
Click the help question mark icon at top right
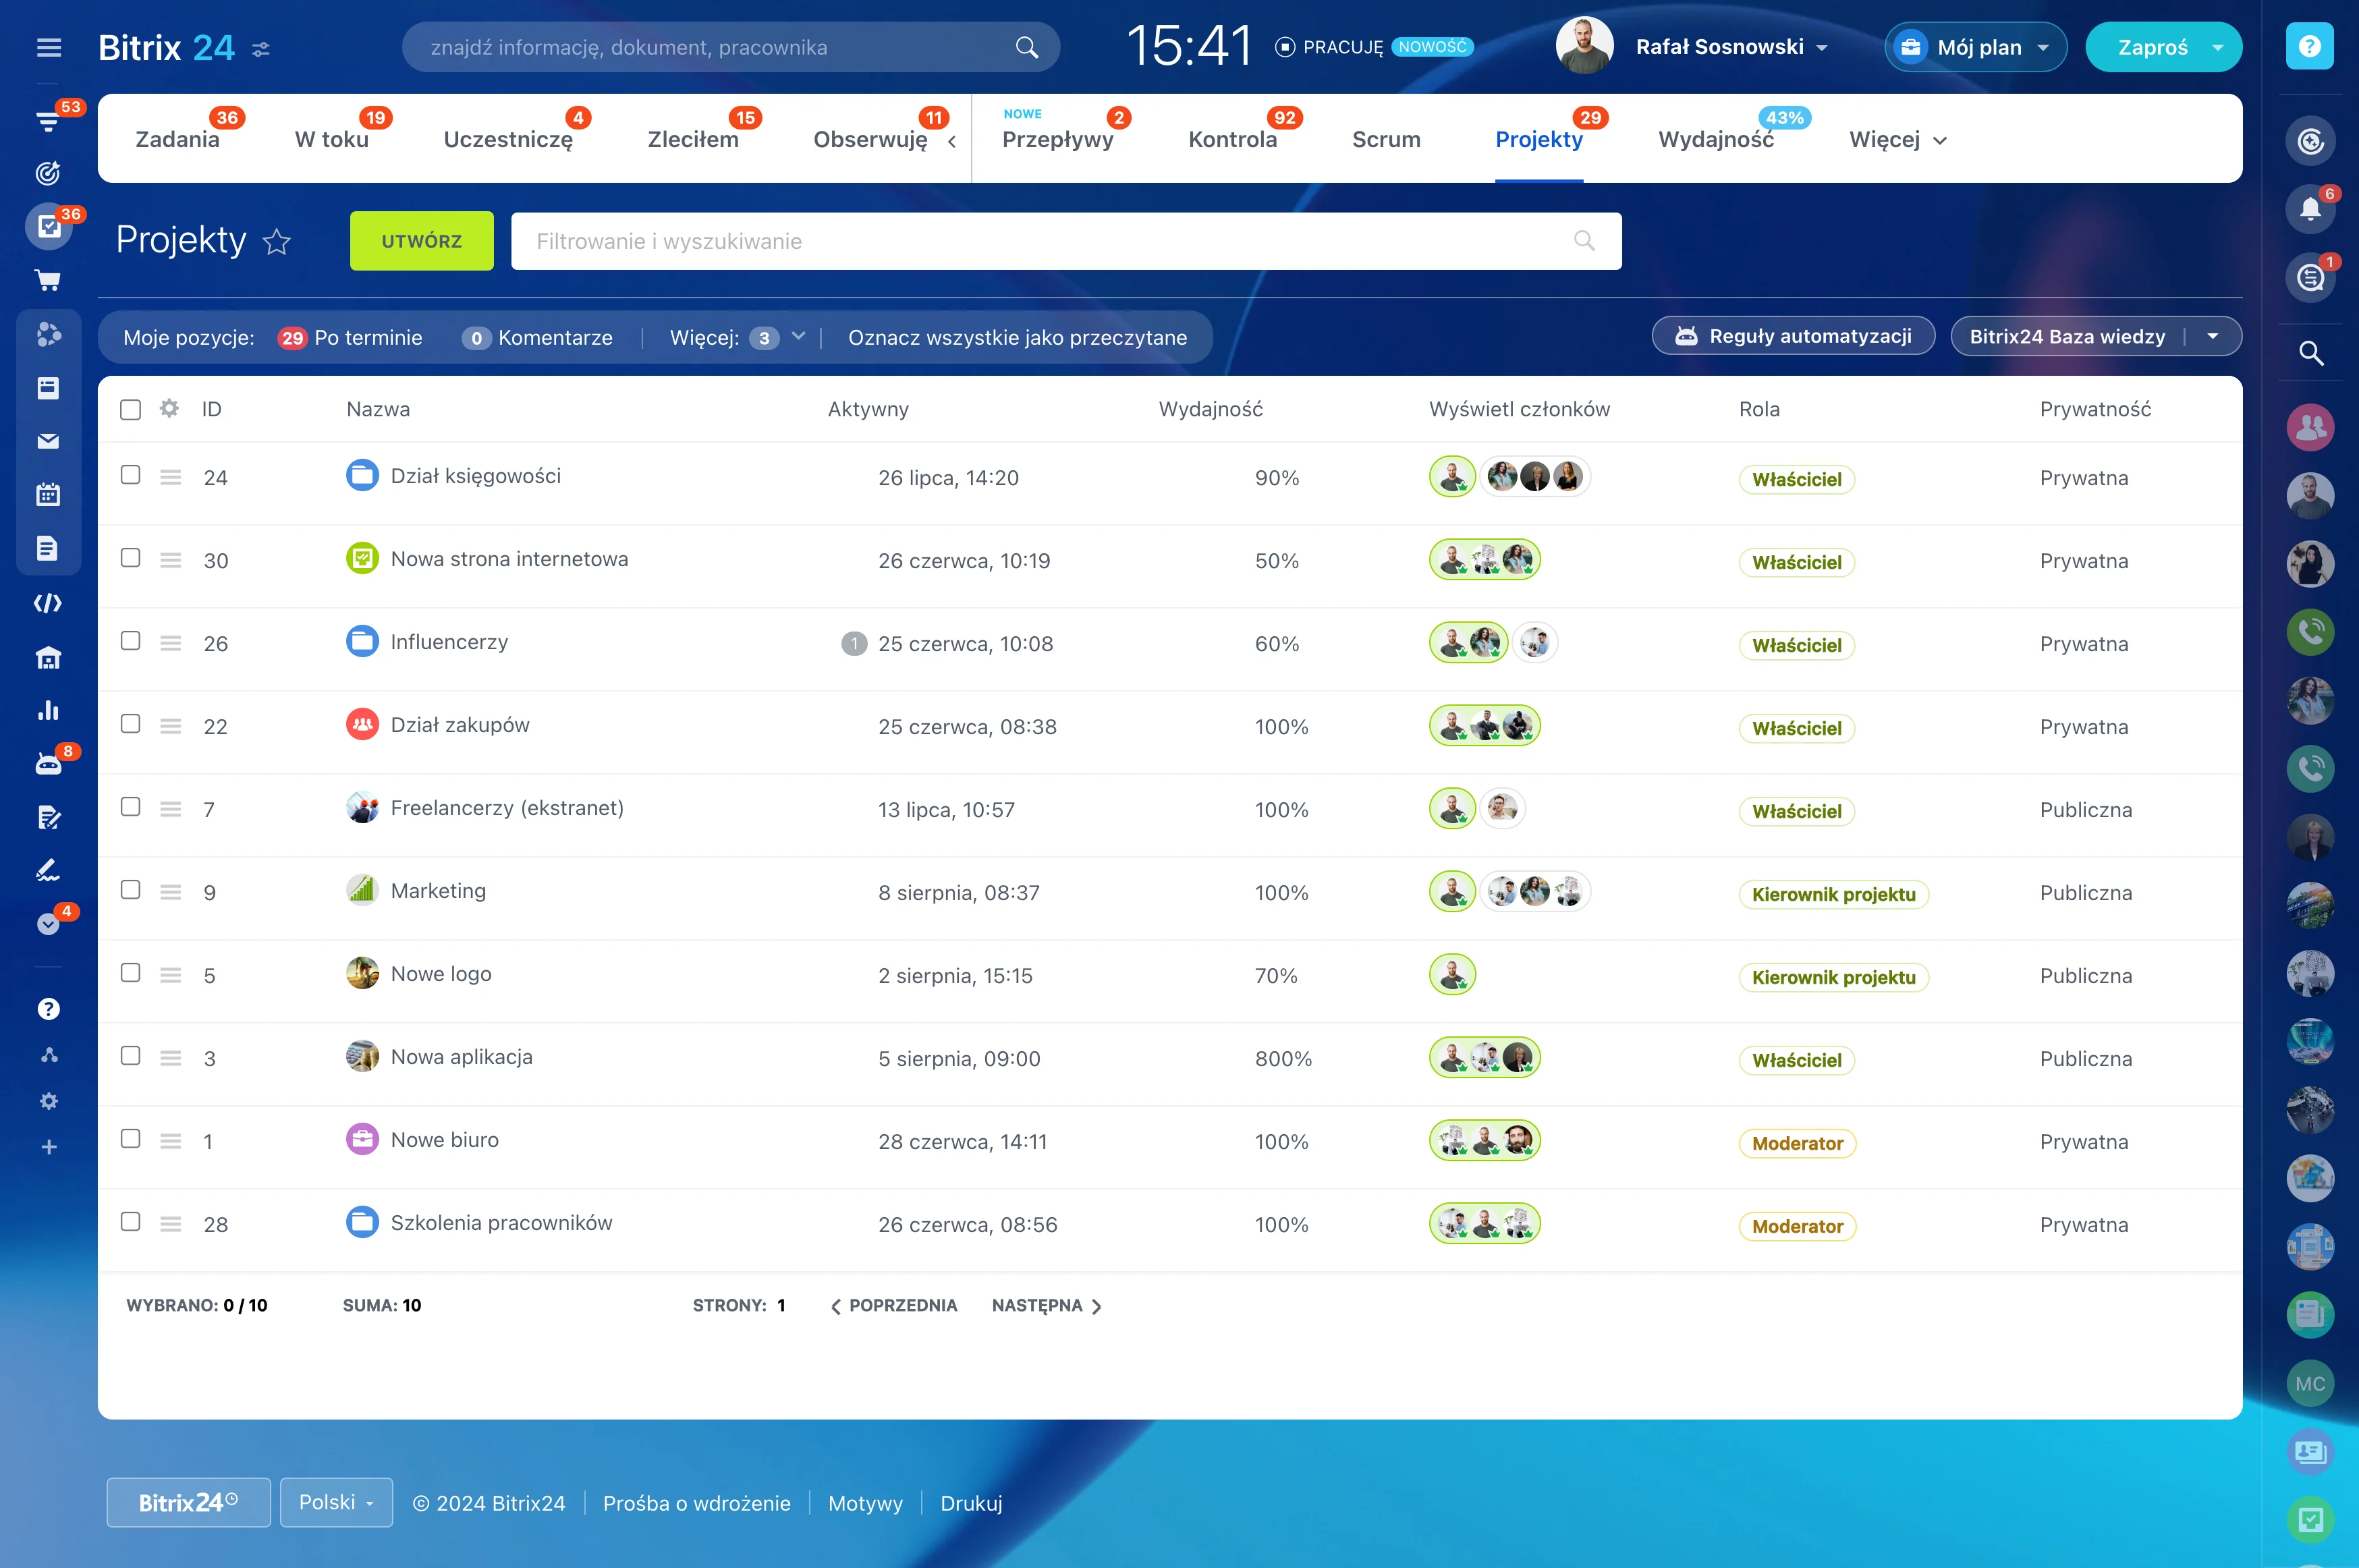click(x=2309, y=46)
